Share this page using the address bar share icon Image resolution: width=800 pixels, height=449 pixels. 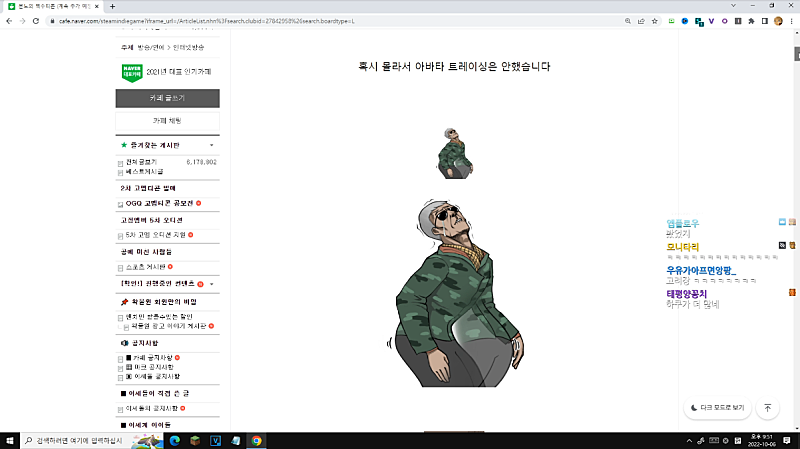coord(641,21)
